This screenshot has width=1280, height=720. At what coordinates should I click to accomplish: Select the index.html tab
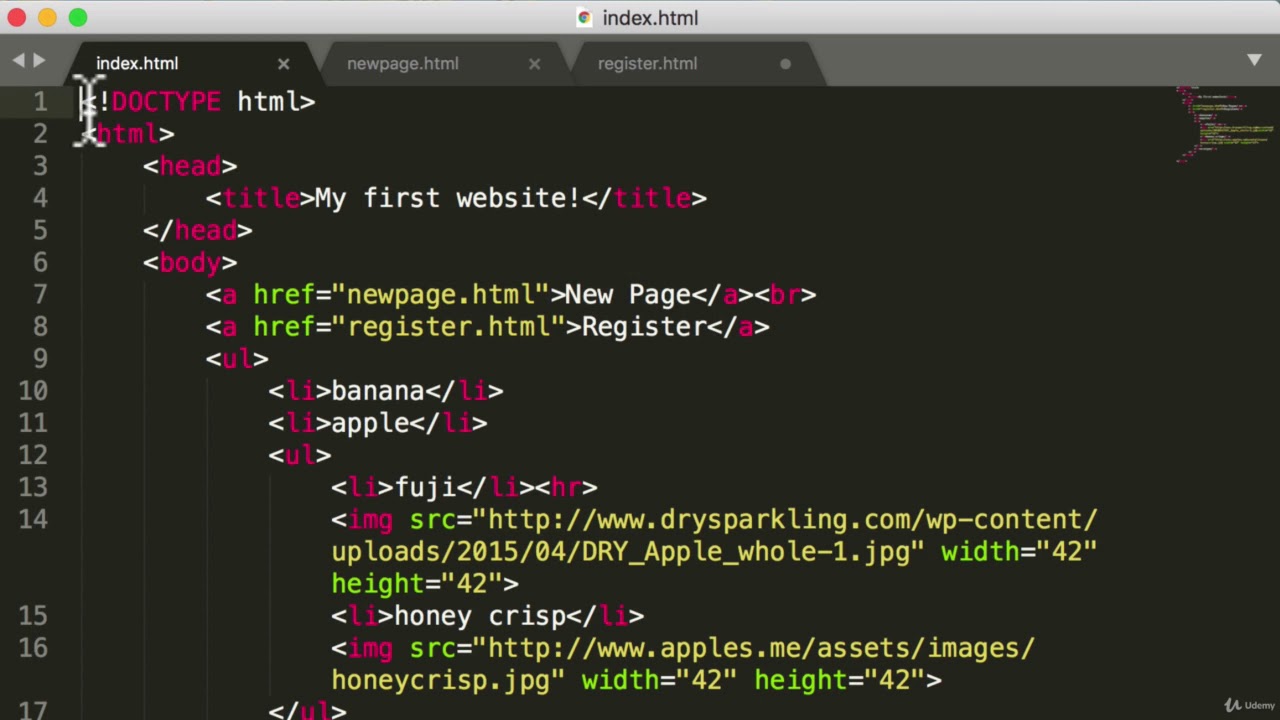137,63
